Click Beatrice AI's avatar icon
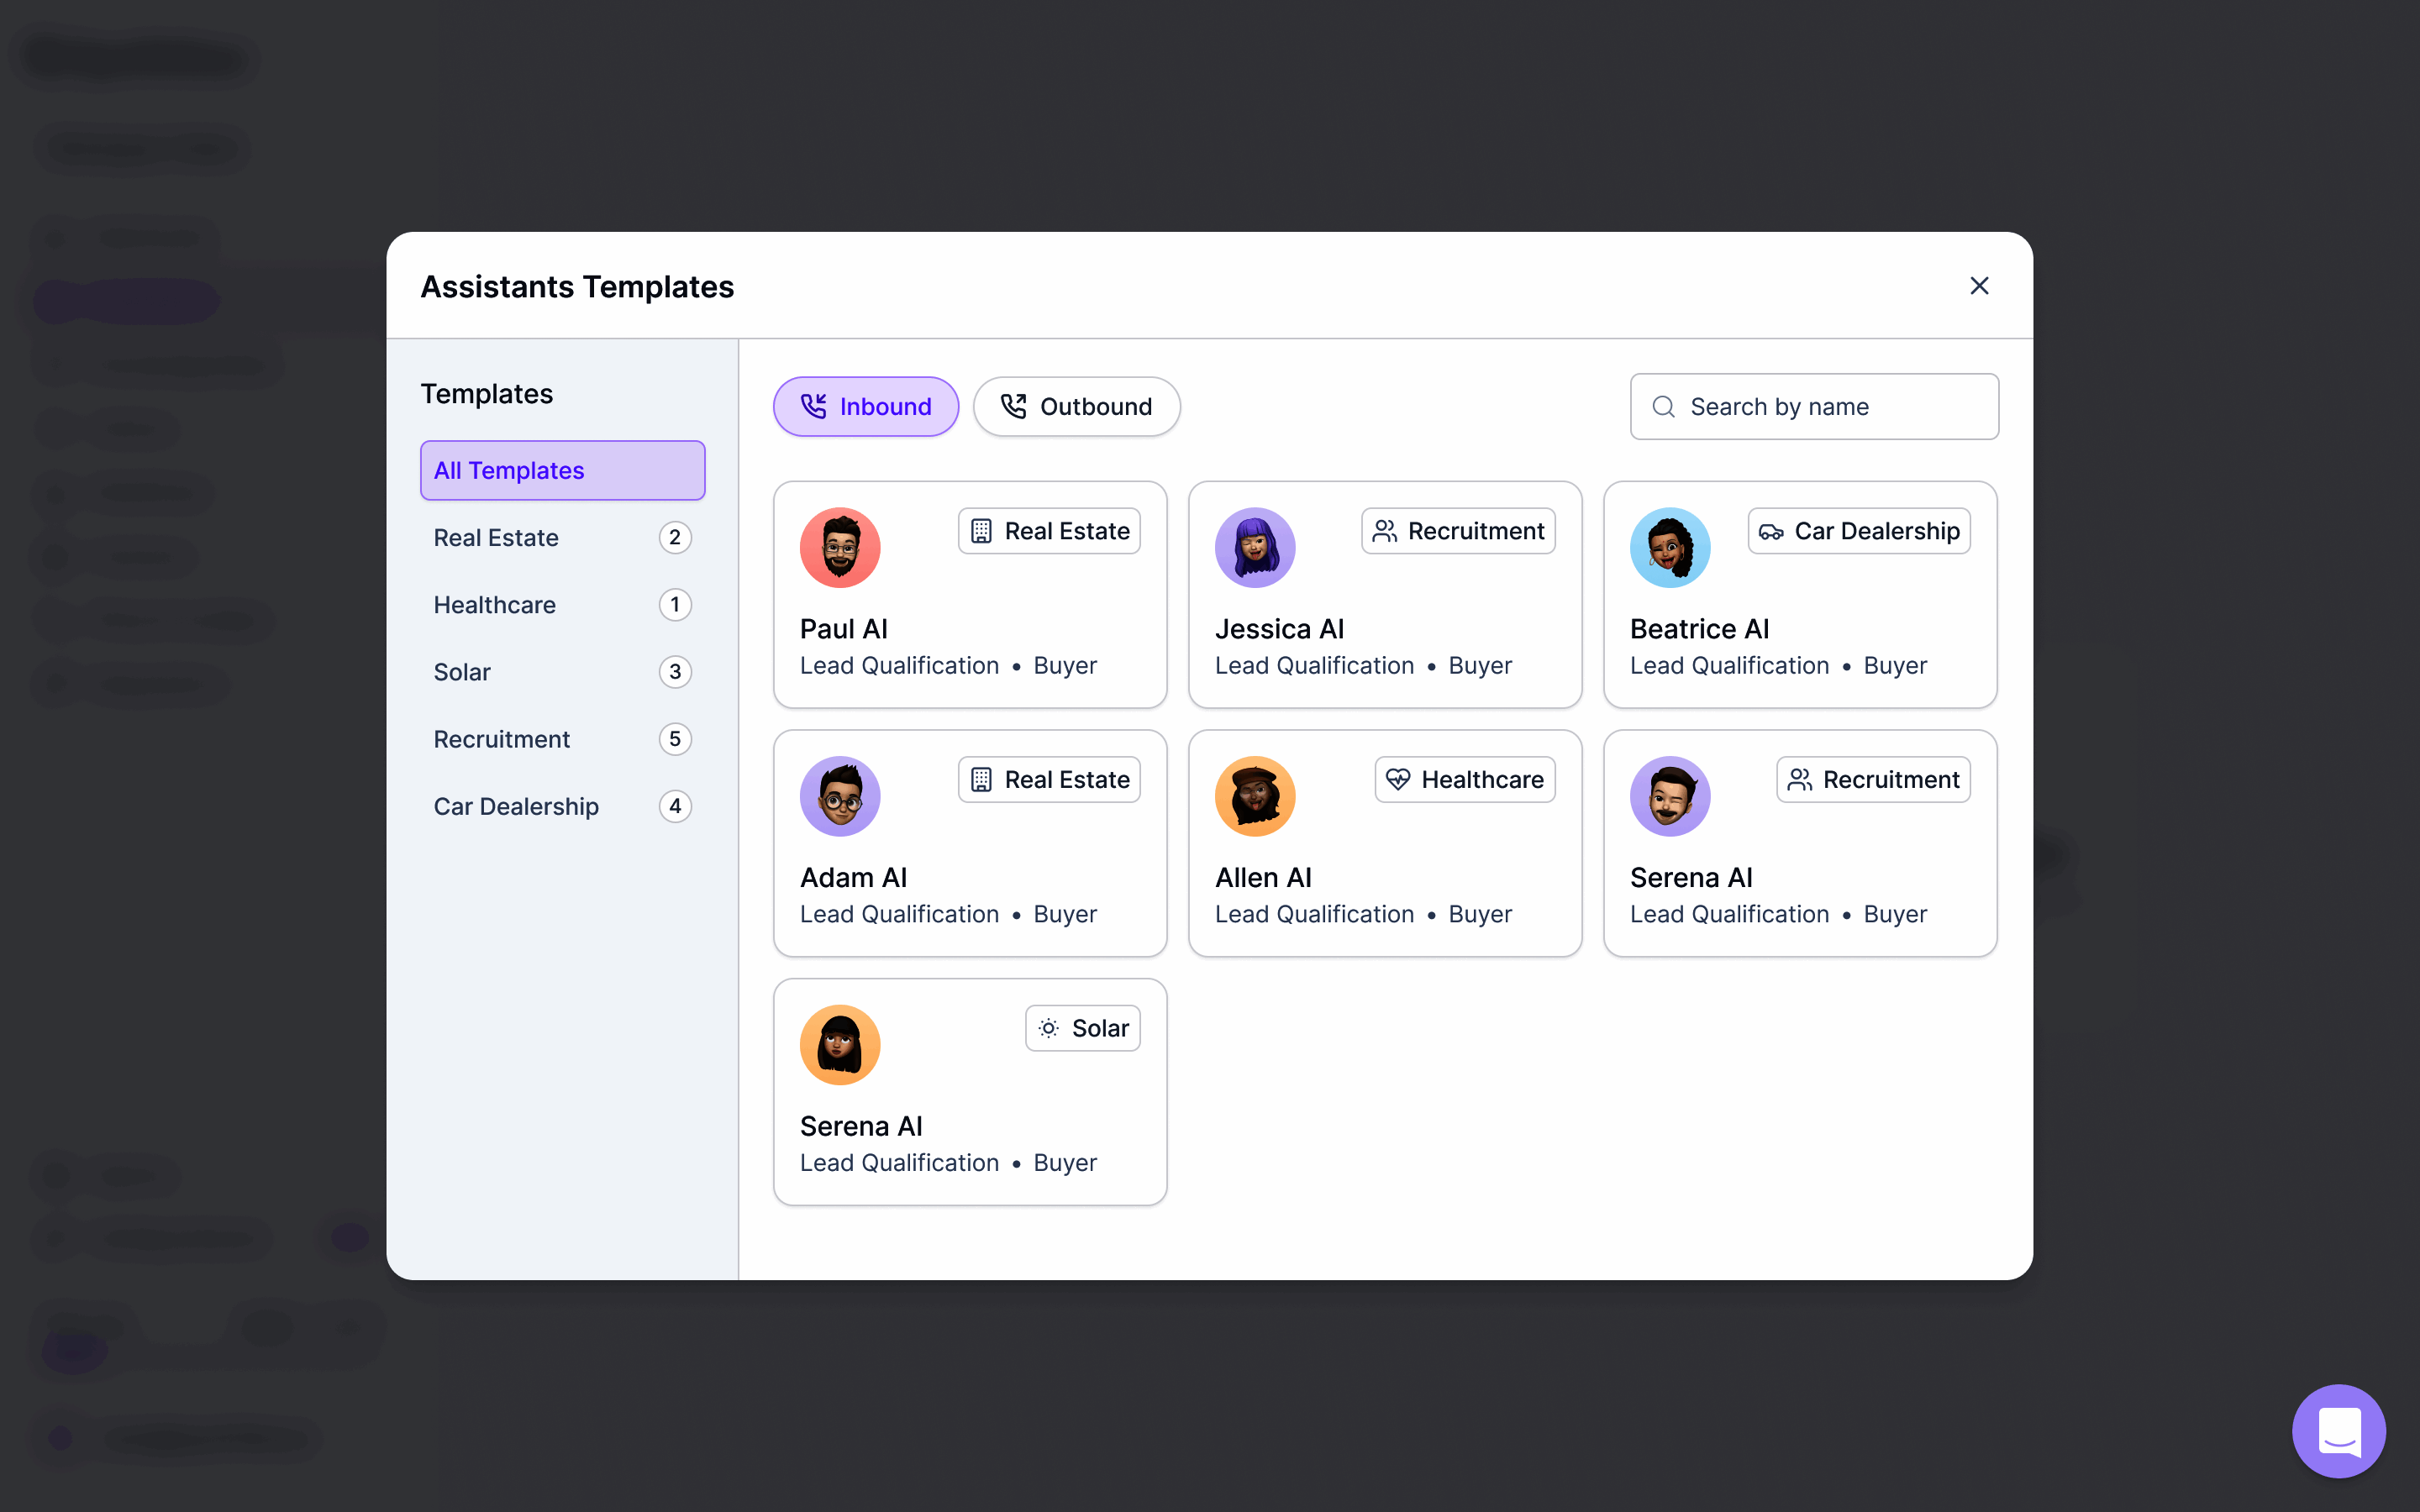The image size is (2420, 1512). (1670, 547)
